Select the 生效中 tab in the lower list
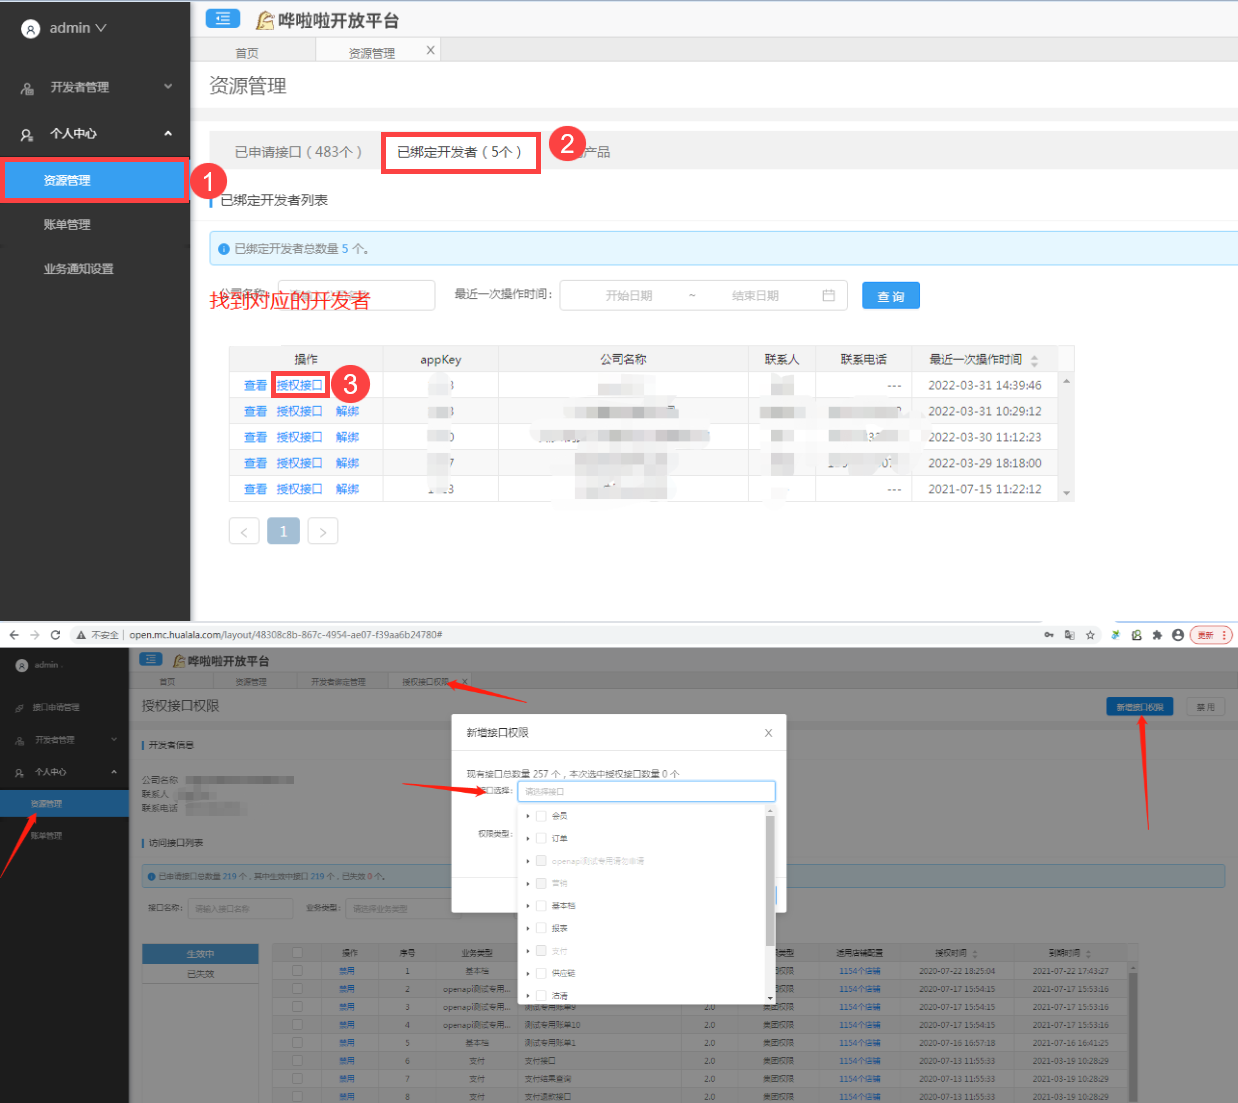Viewport: 1238px width, 1103px height. click(x=200, y=954)
